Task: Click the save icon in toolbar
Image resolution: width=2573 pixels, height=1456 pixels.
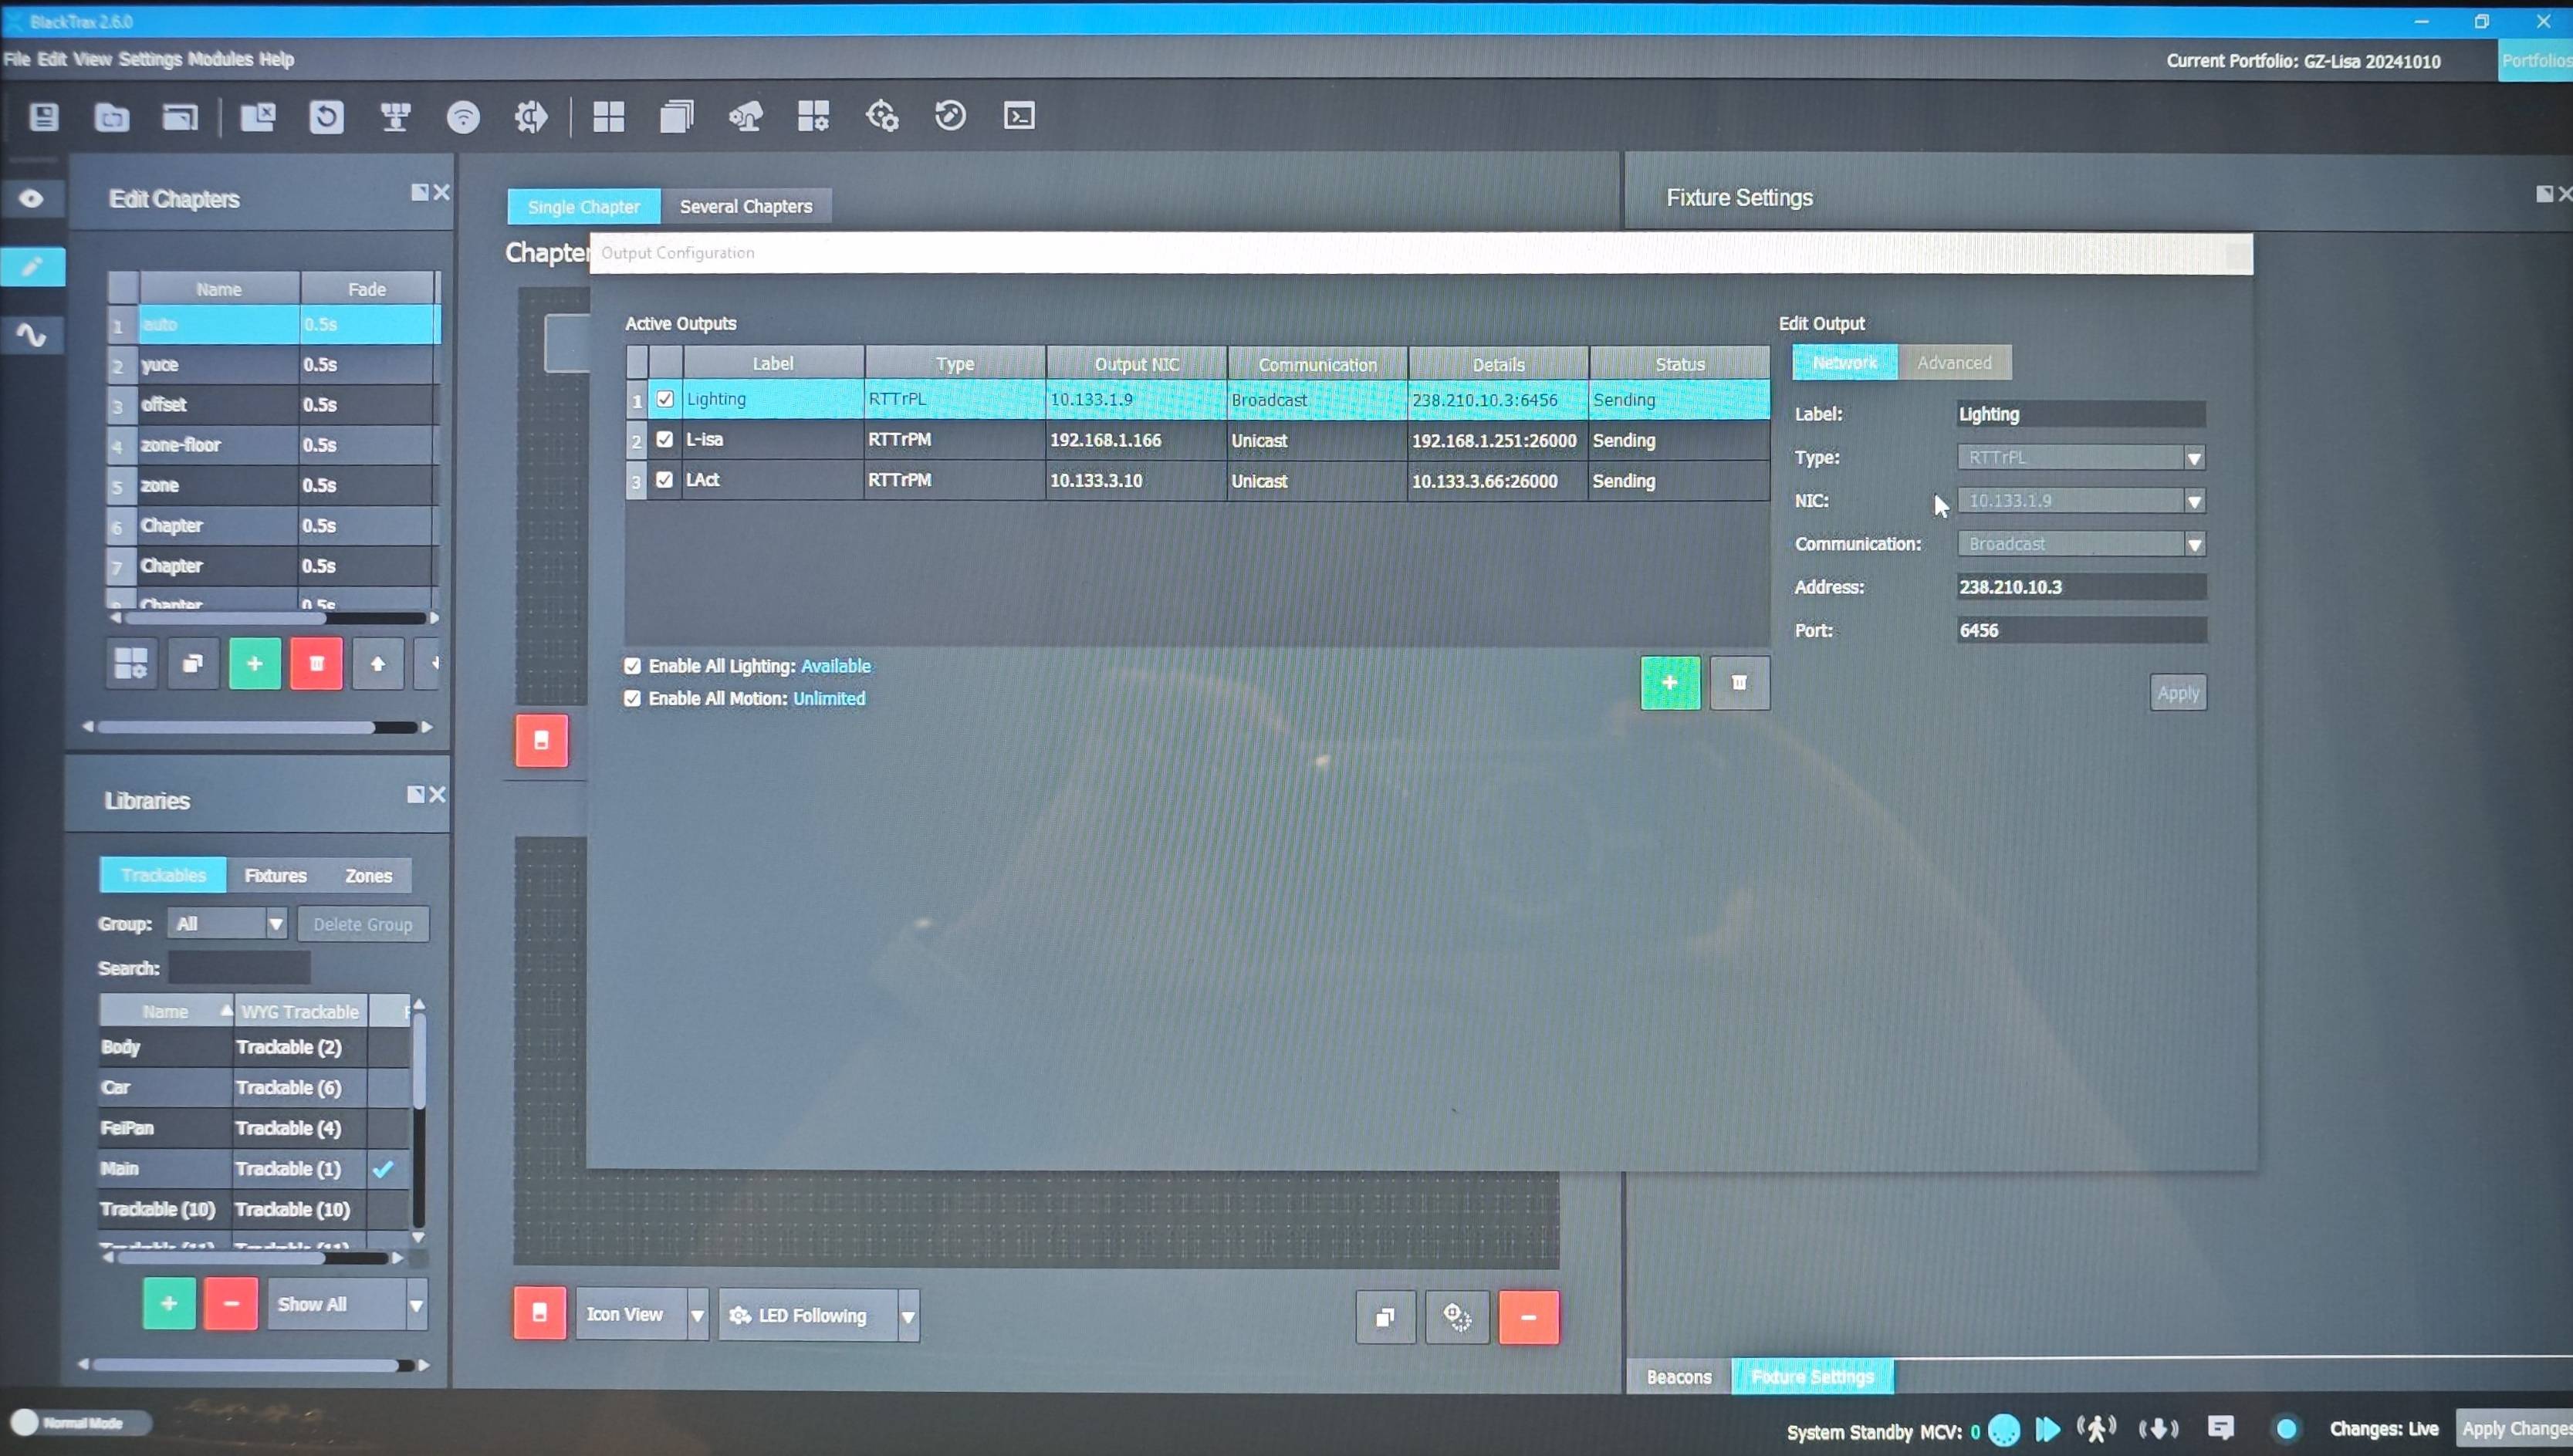Action: (x=44, y=117)
